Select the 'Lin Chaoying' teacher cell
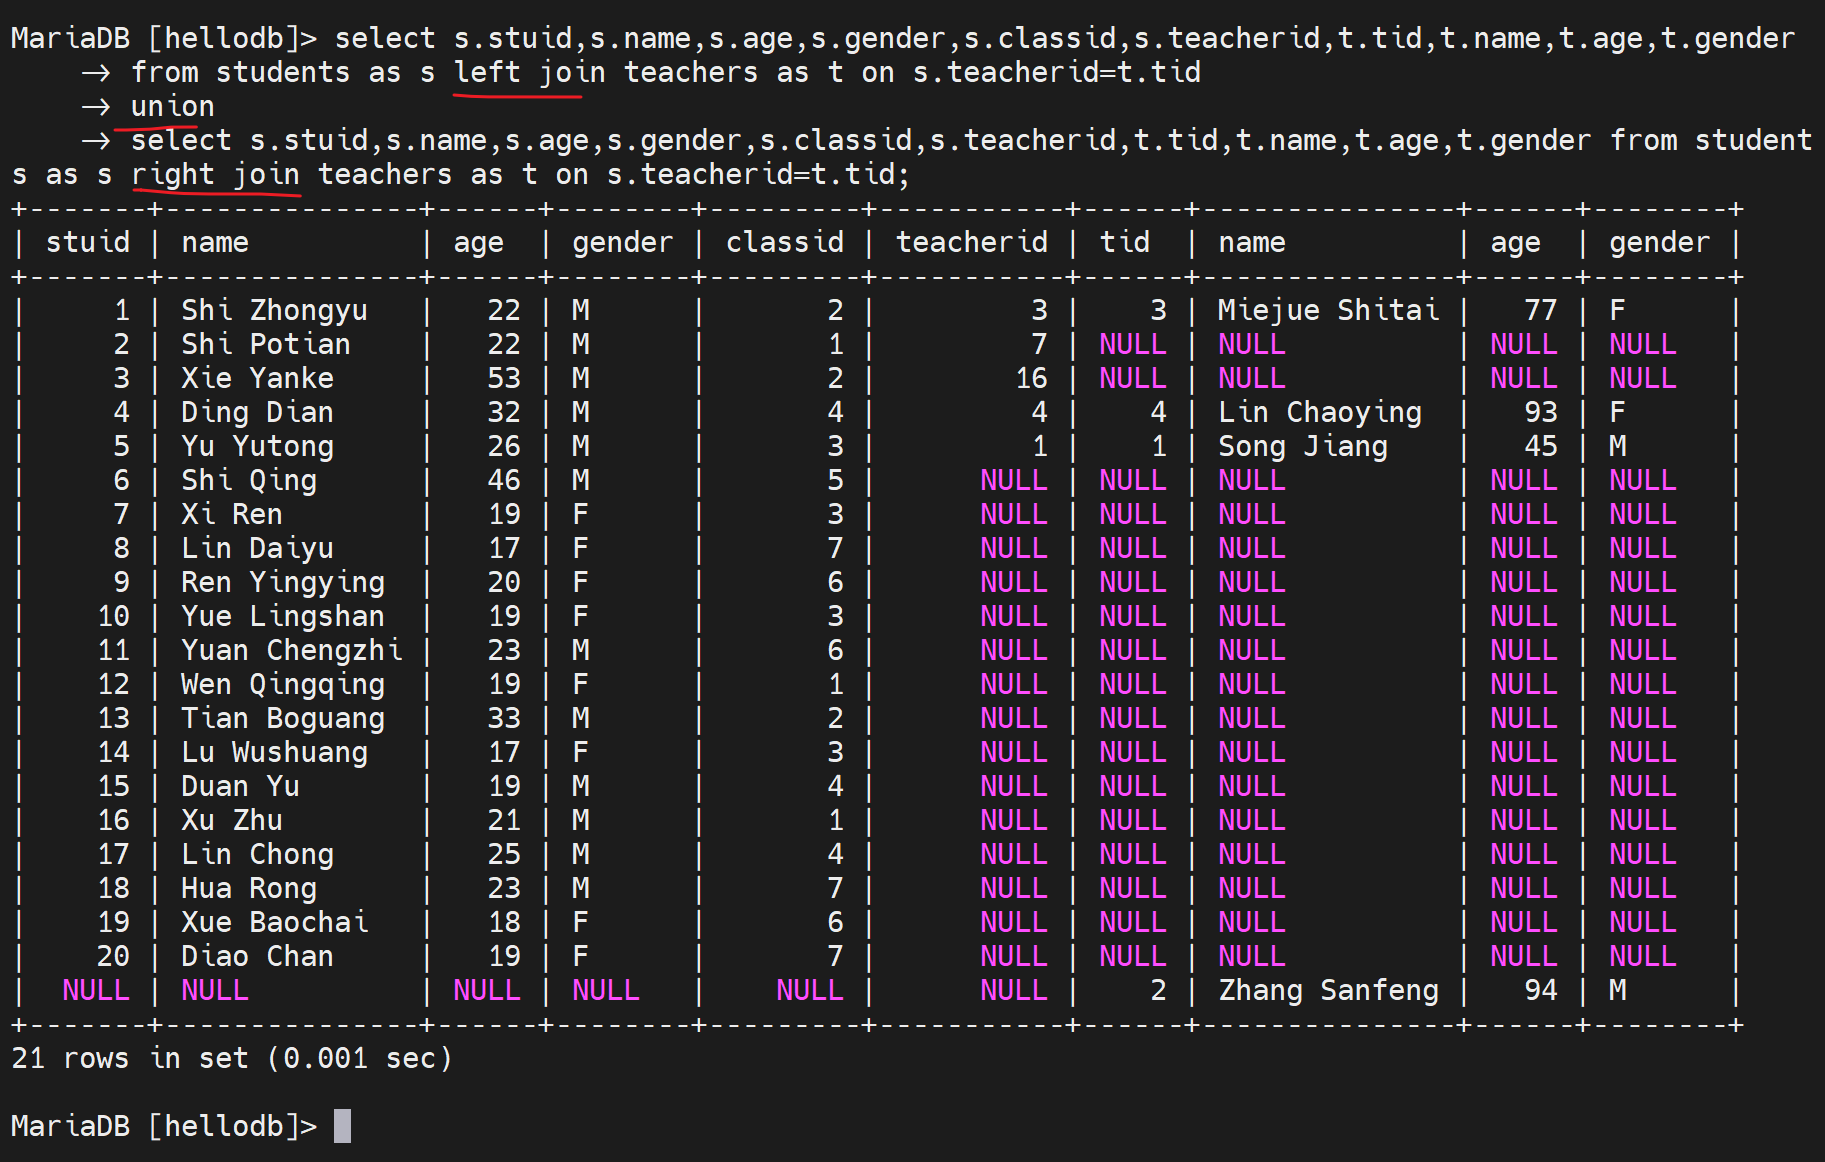Image resolution: width=1825 pixels, height=1162 pixels. point(1319,413)
